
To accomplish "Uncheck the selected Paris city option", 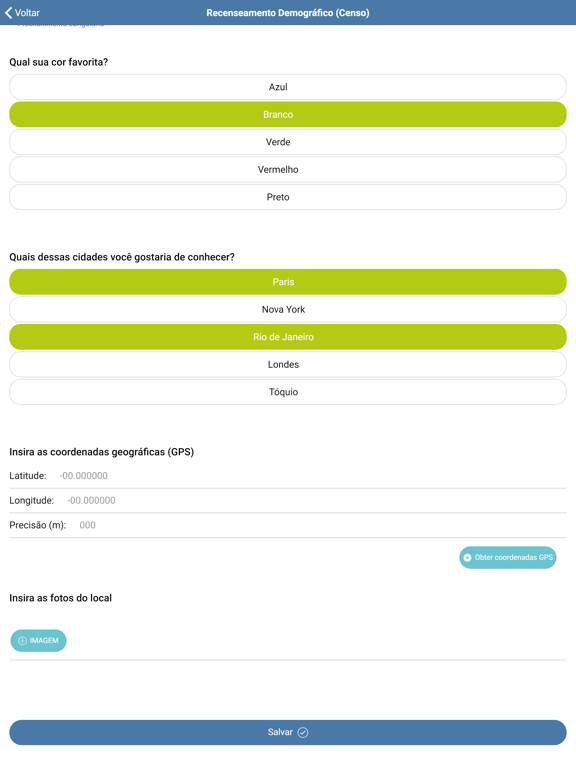I will click(288, 282).
